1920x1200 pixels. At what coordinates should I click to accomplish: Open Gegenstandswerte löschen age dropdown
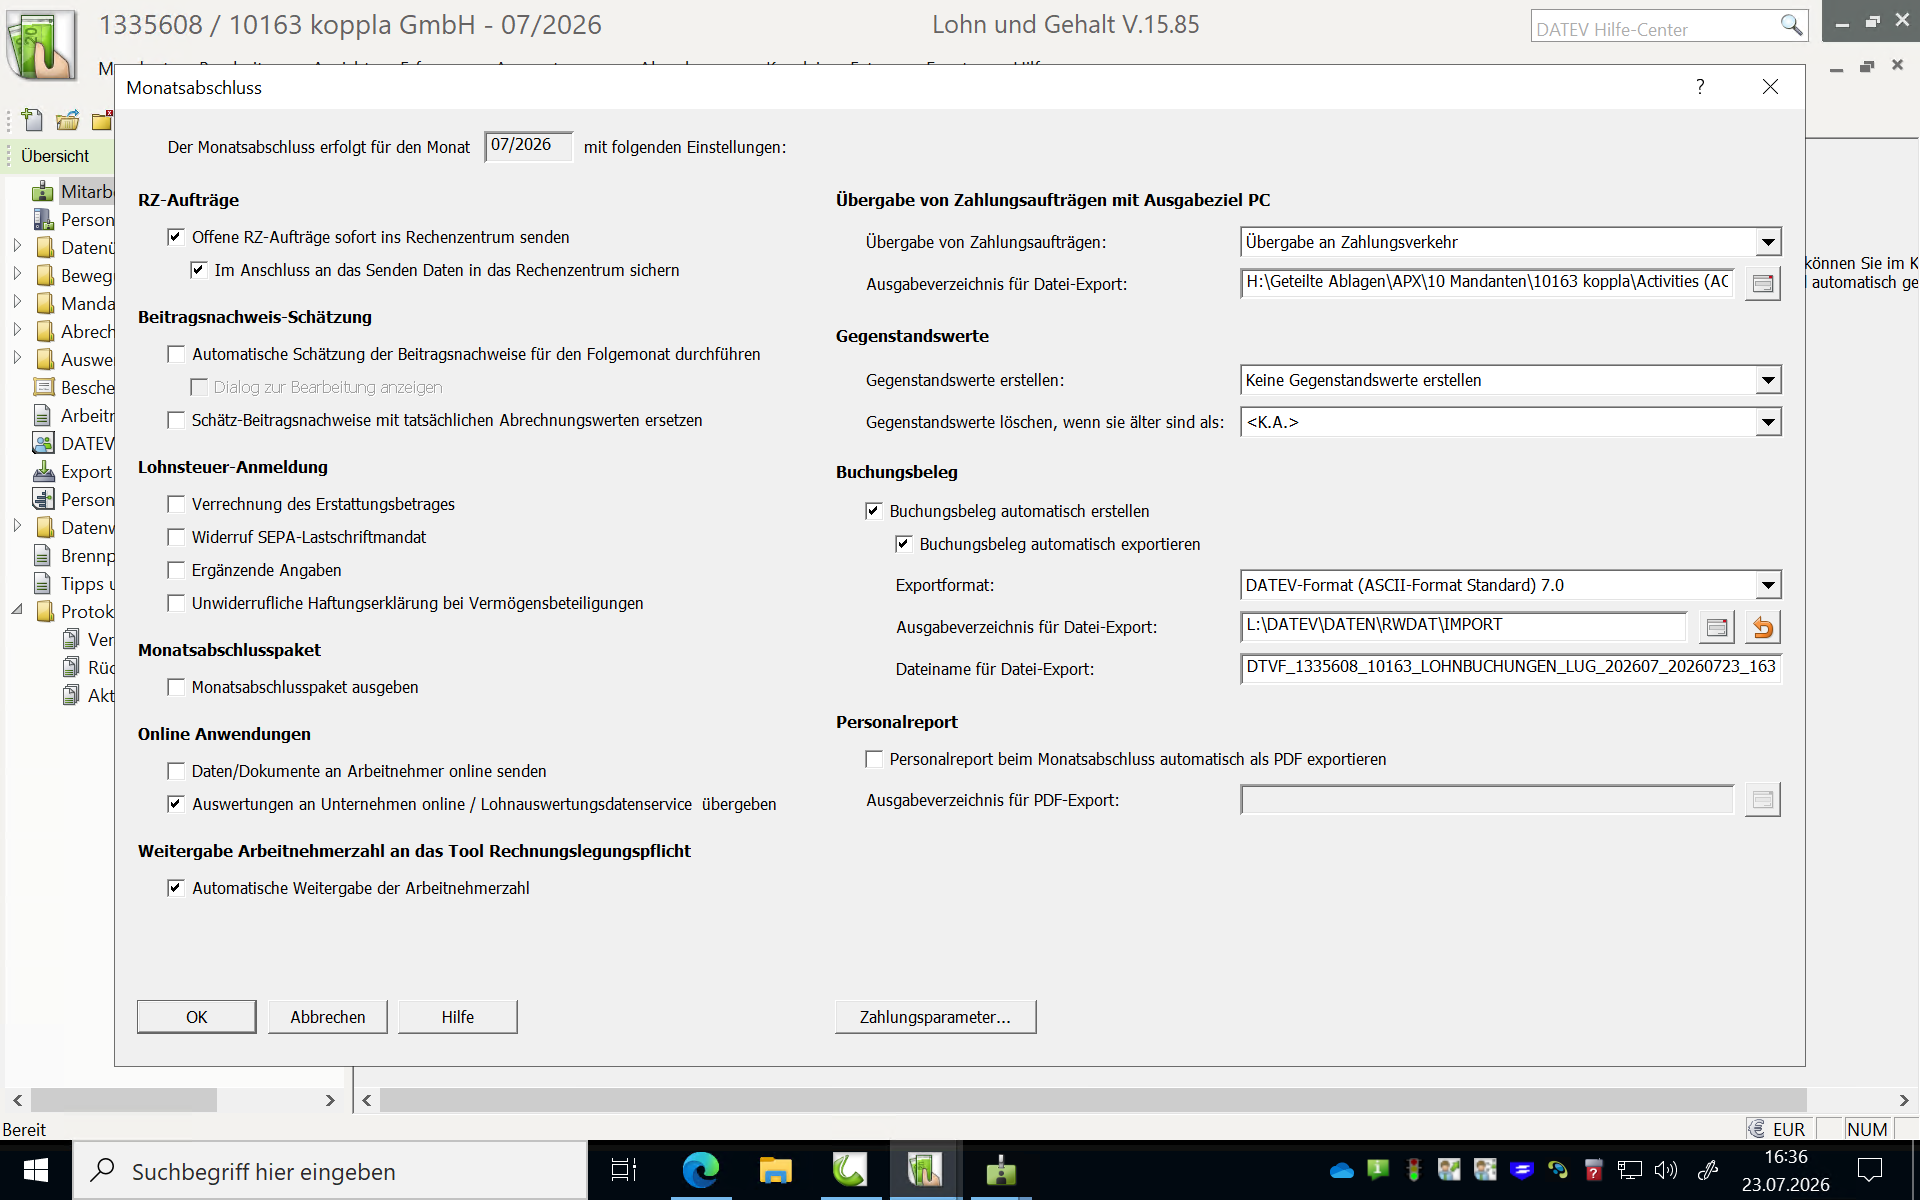click(1768, 422)
